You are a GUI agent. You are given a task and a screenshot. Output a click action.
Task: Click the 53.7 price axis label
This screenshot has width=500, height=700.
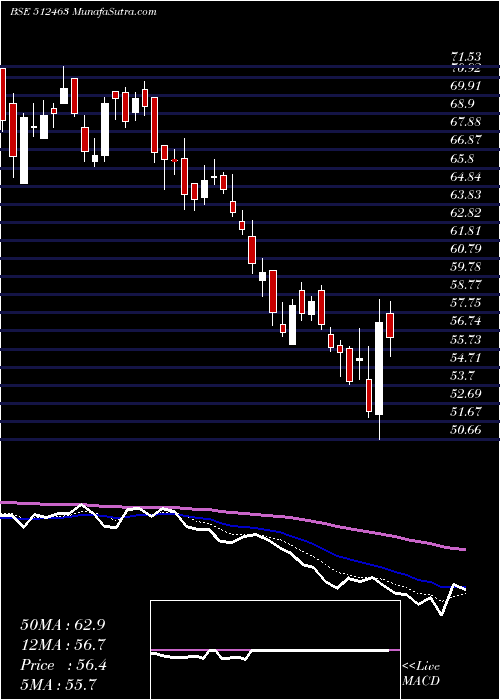tap(463, 376)
